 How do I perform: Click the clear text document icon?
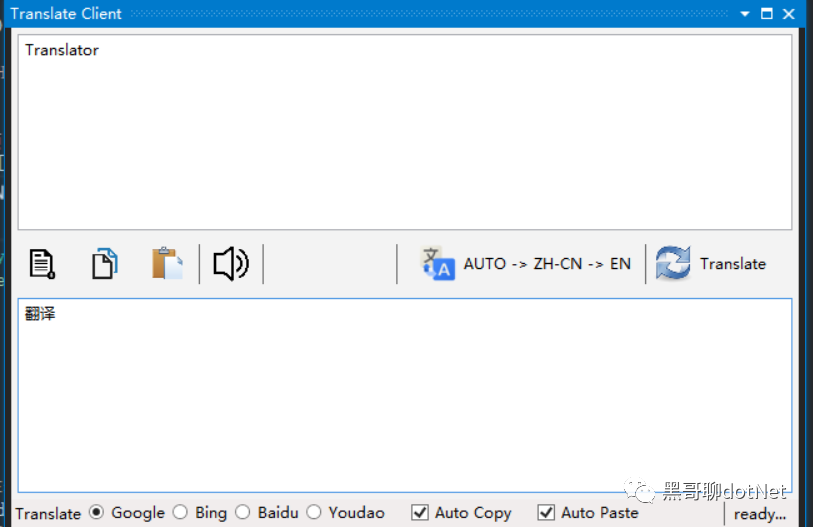point(42,264)
